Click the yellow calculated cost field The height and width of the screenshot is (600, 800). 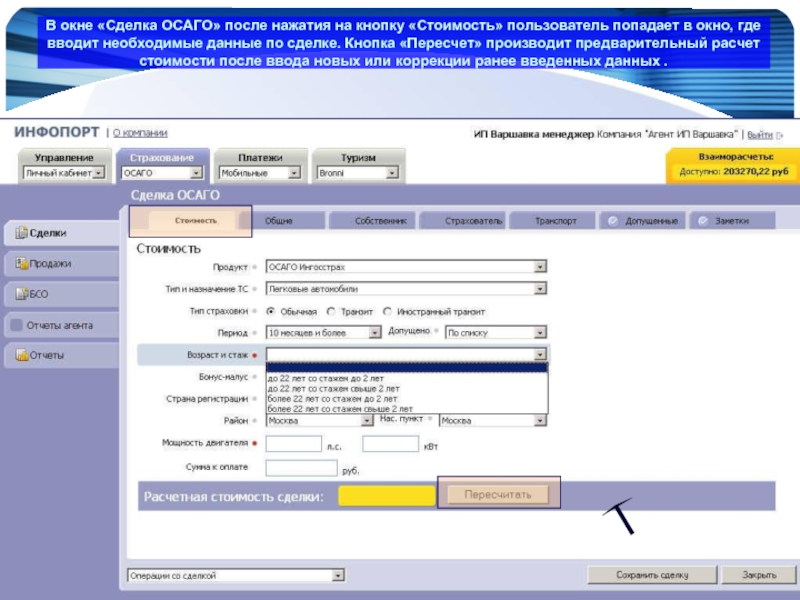click(387, 495)
